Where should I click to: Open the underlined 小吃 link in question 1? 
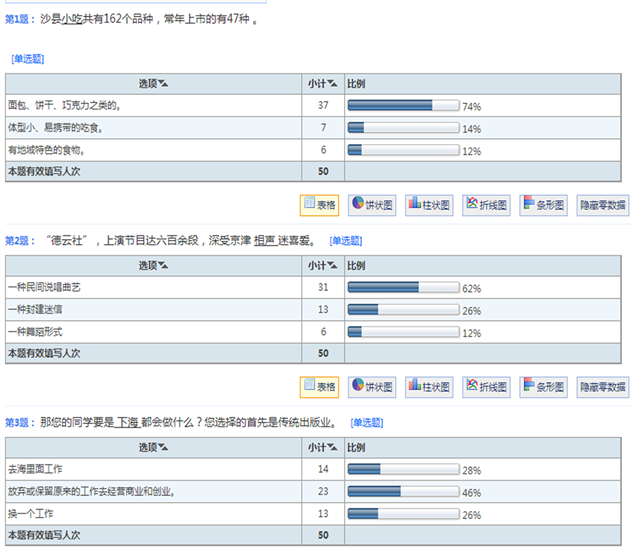[x=71, y=19]
